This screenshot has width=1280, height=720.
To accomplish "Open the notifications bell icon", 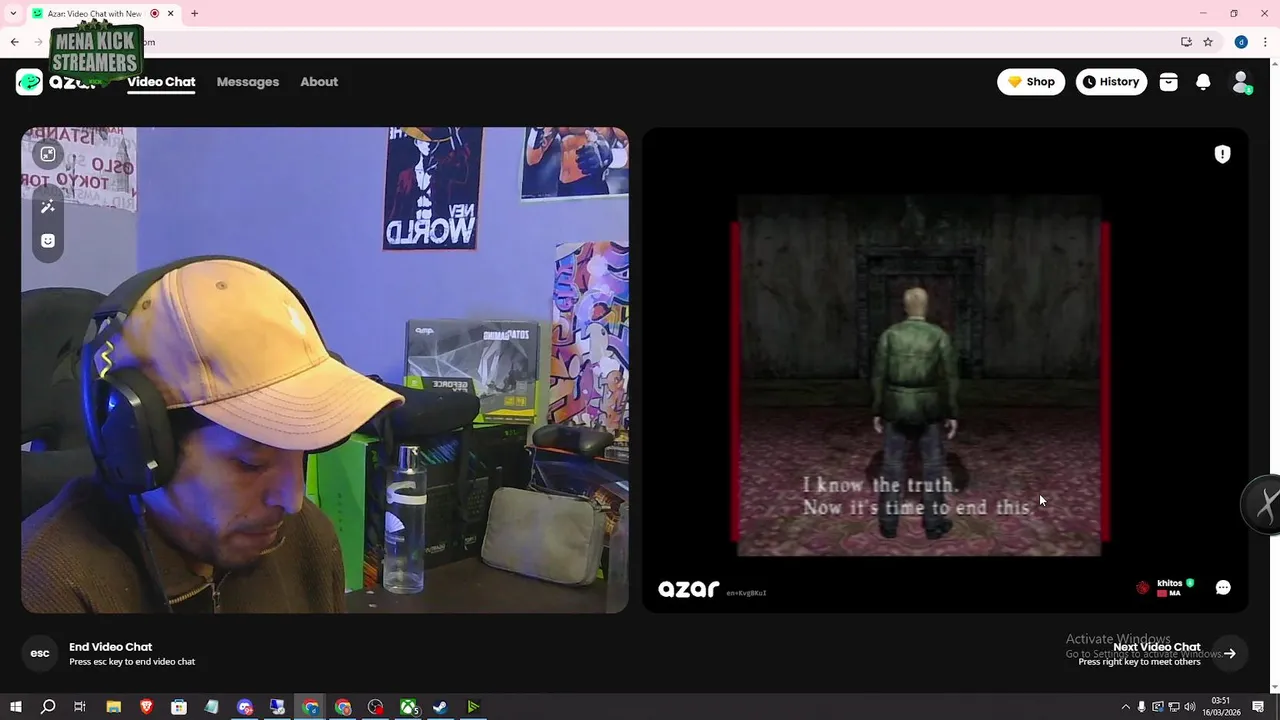I will point(1203,82).
